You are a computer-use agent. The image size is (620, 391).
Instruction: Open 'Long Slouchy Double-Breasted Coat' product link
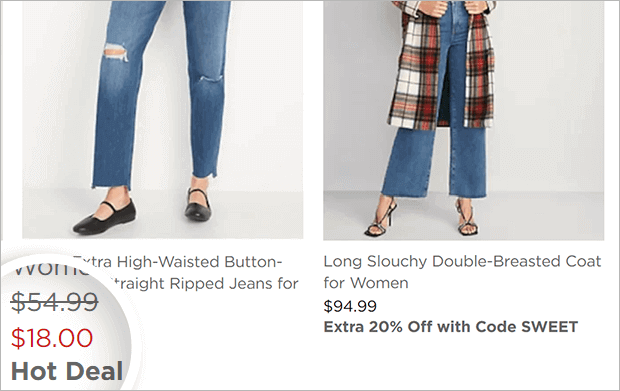click(x=462, y=261)
